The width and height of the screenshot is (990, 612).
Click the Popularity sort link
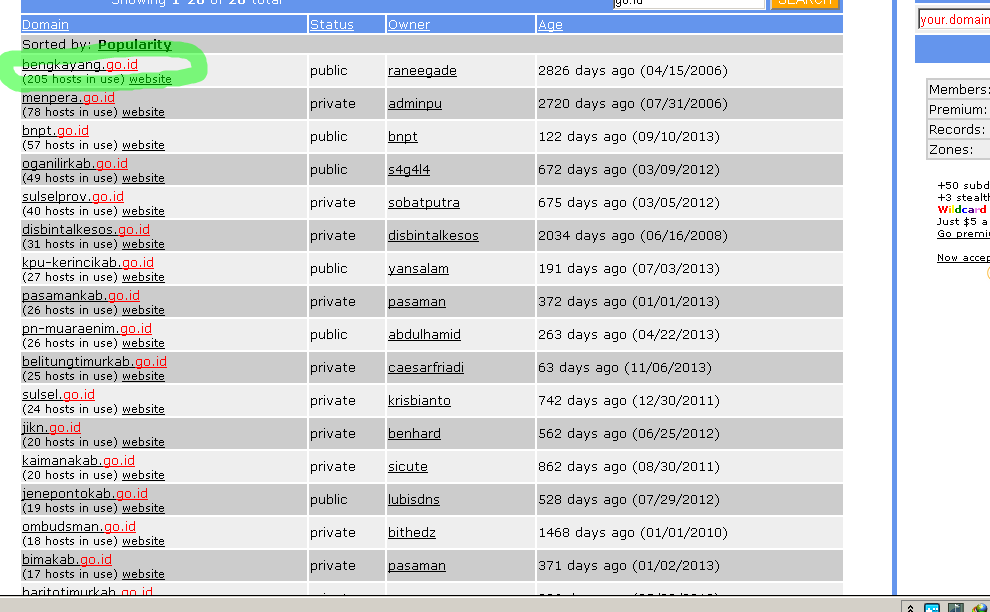tap(134, 45)
